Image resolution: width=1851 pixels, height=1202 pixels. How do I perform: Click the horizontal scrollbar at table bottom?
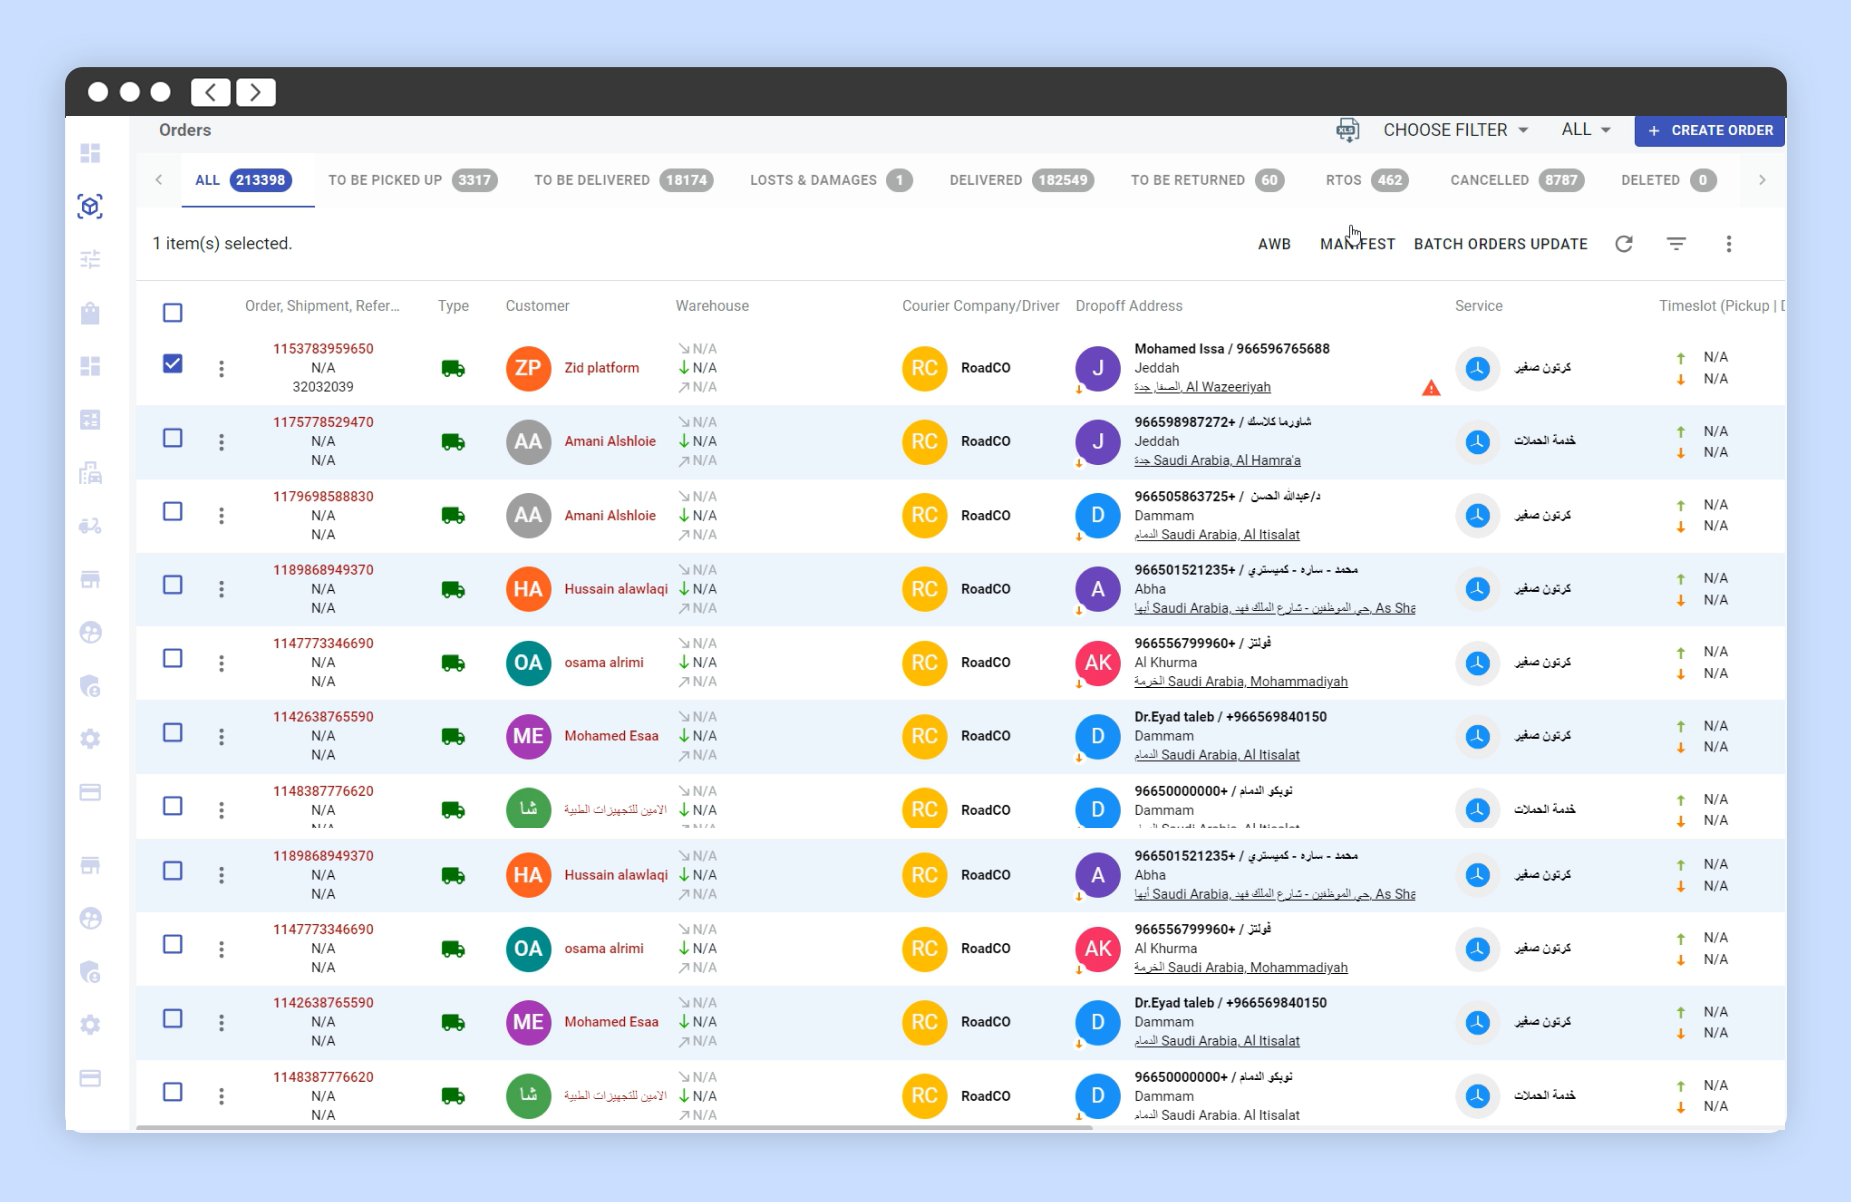click(x=614, y=1127)
